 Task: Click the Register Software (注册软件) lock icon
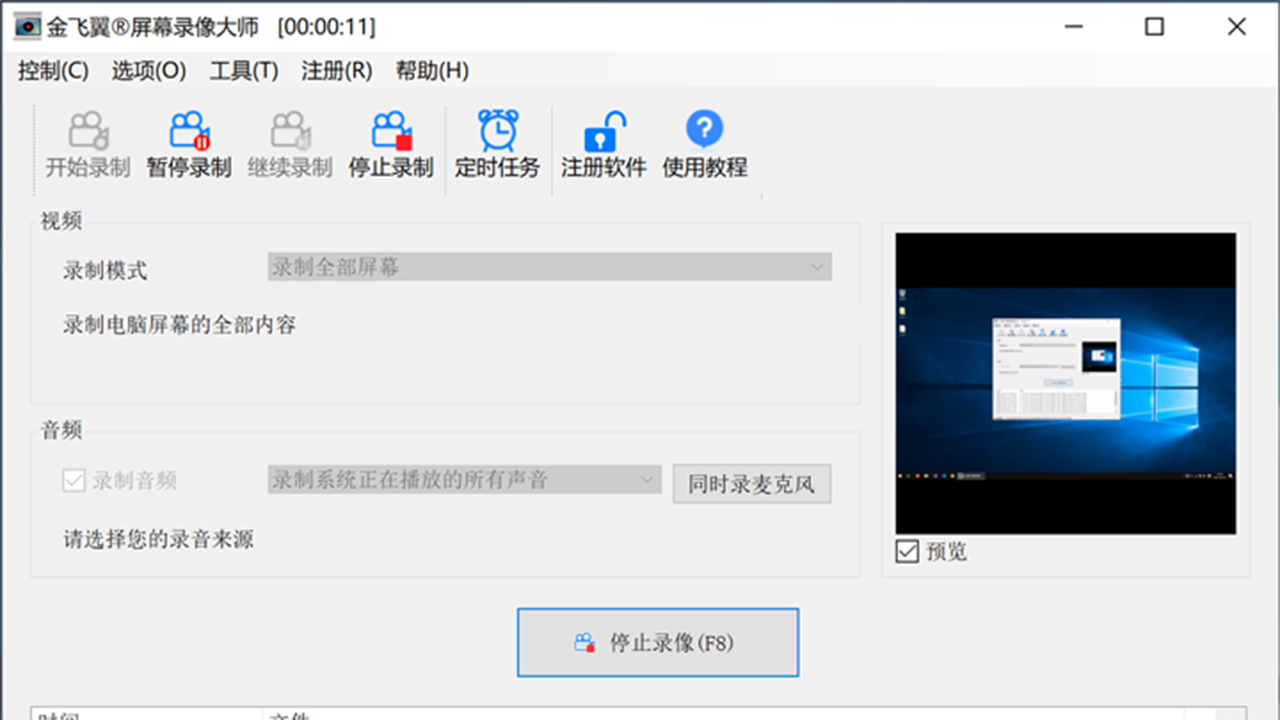click(604, 131)
